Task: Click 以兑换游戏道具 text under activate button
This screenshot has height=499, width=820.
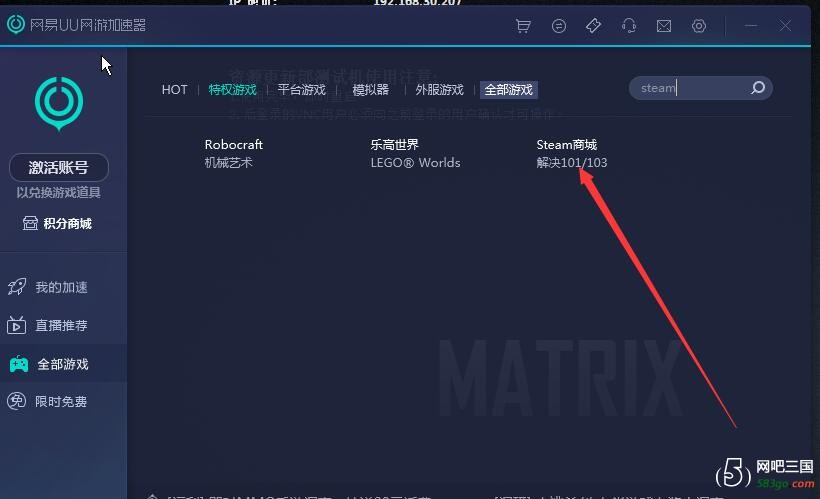Action: (x=59, y=192)
